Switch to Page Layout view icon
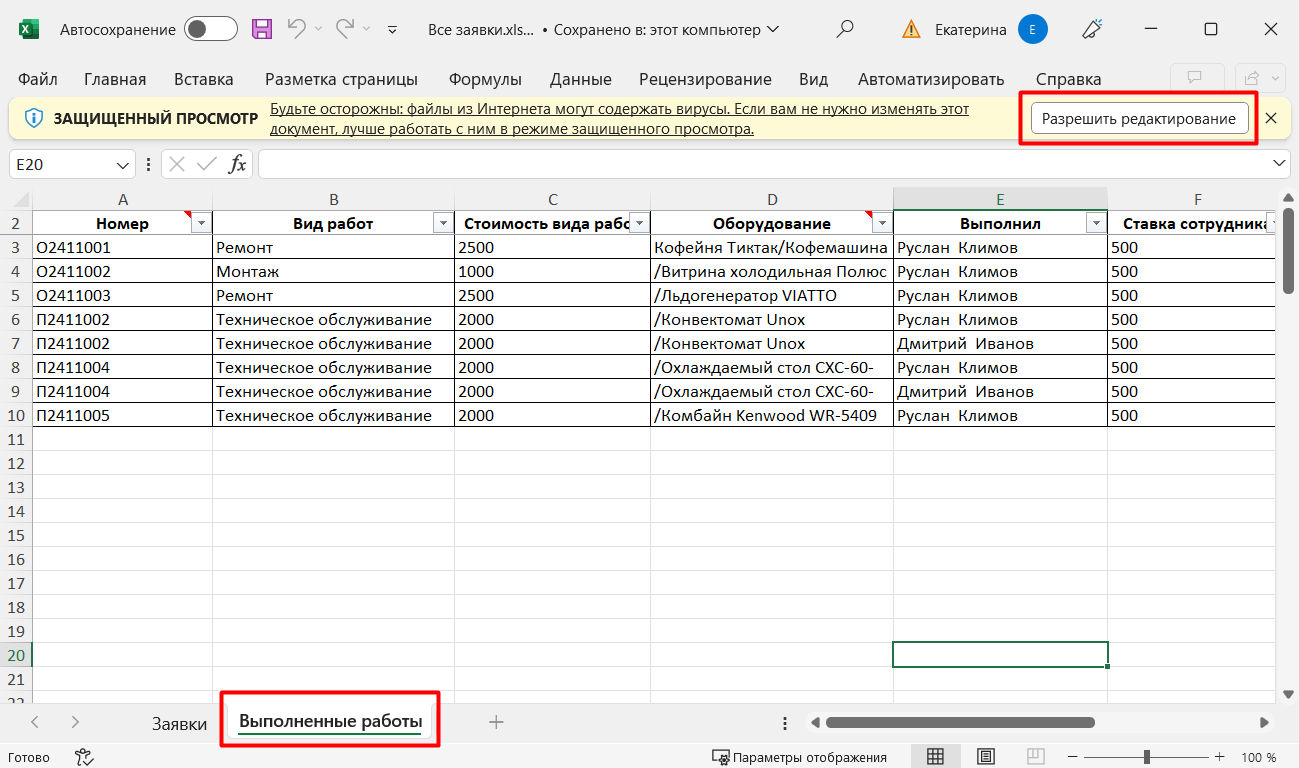1299x768 pixels. [986, 757]
